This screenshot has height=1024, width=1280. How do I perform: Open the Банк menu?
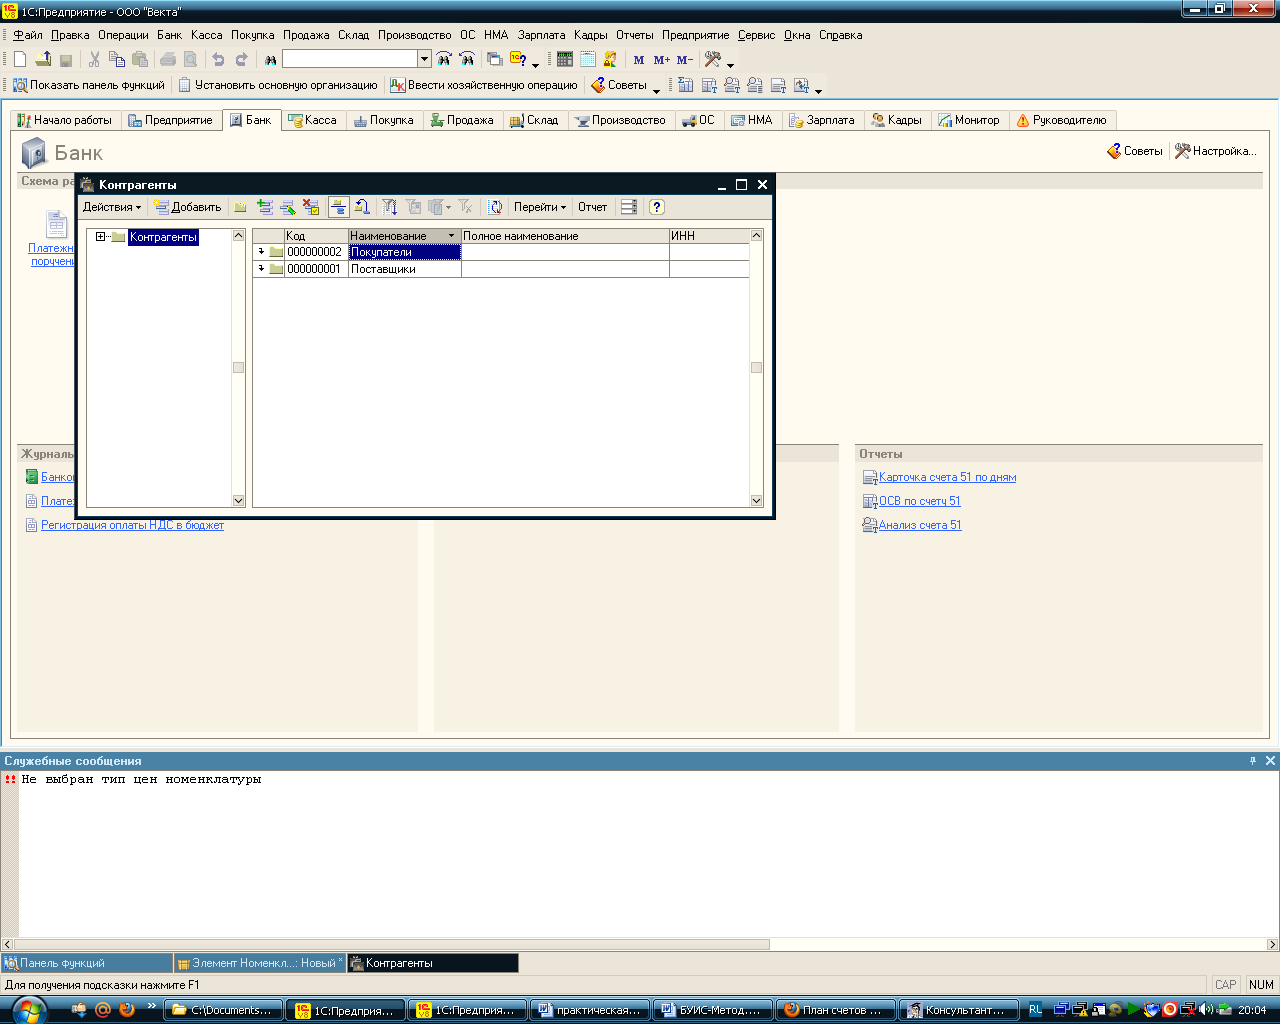(170, 35)
